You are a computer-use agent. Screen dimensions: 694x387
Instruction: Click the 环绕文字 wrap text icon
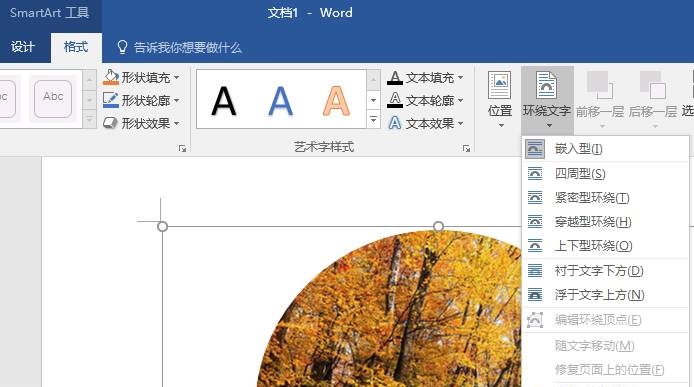point(547,85)
